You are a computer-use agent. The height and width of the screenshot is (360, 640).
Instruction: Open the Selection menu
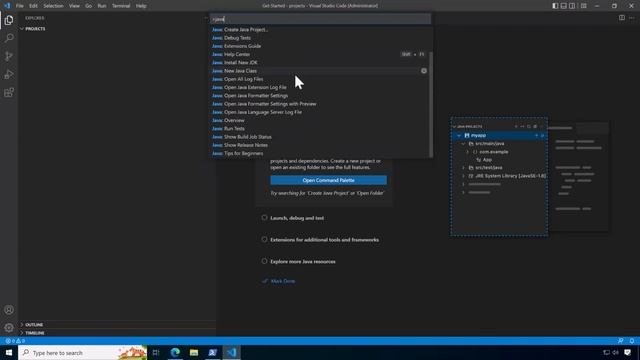[53, 6]
